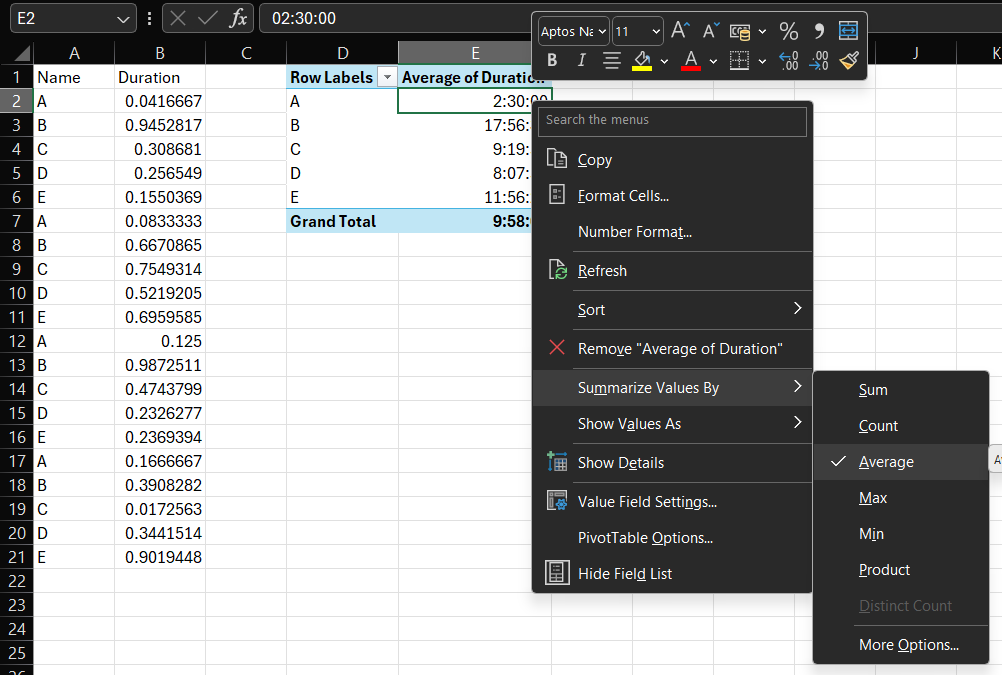Apply the yellow fill color
This screenshot has height=675, width=1002.
(x=642, y=61)
